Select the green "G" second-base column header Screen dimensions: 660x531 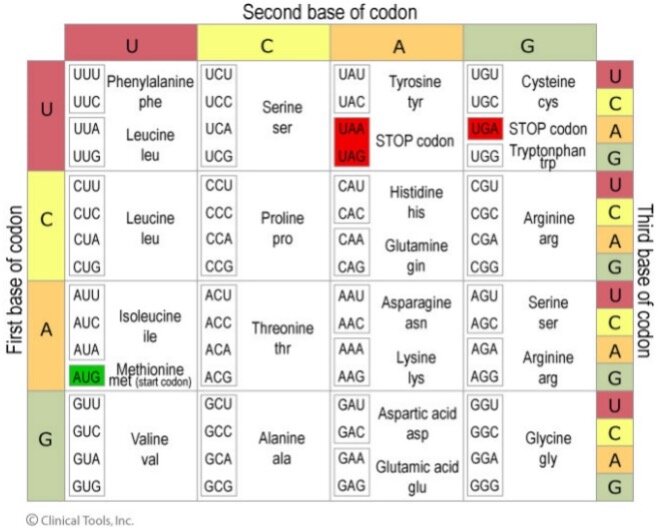pyautogui.click(x=530, y=44)
